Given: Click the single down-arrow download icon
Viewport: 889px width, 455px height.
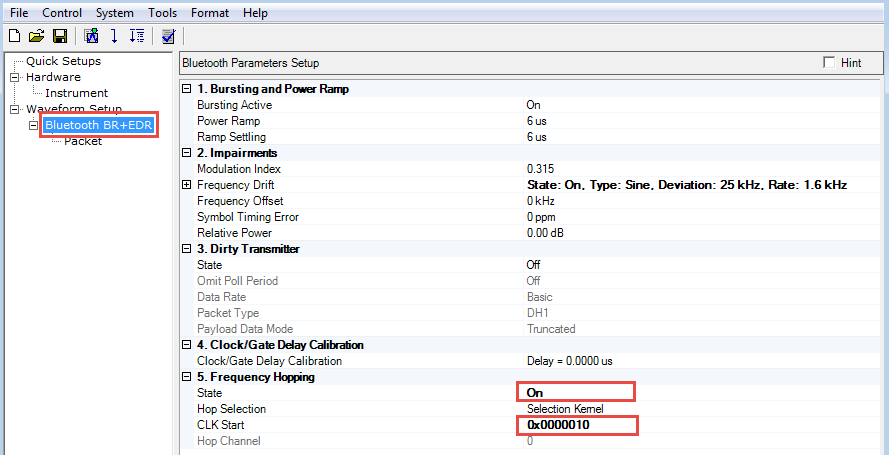Looking at the screenshot, I should click(x=114, y=36).
